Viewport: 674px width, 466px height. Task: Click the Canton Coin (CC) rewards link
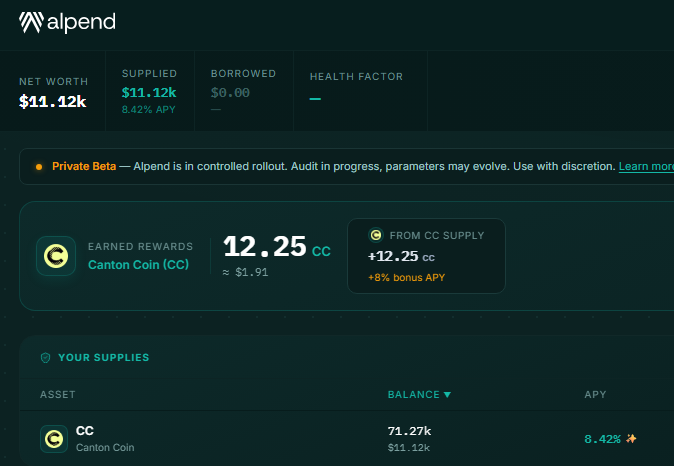tap(138, 264)
